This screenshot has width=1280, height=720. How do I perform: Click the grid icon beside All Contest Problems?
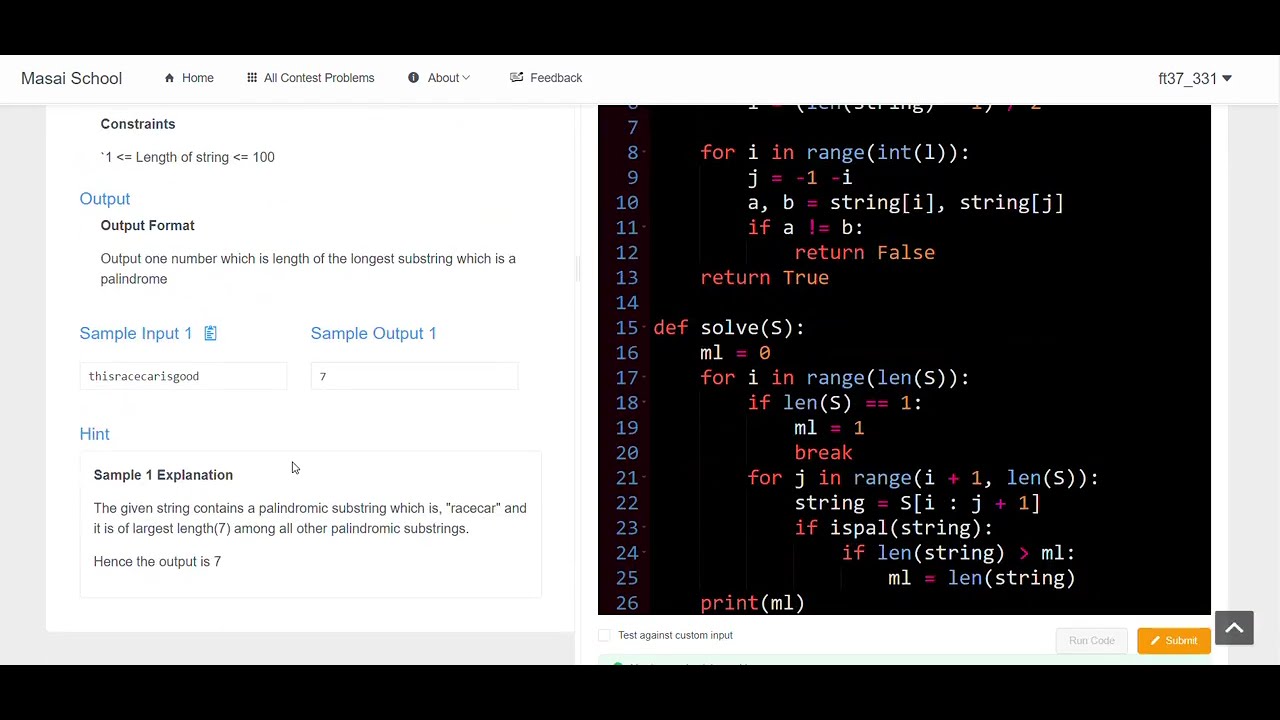pyautogui.click(x=252, y=78)
